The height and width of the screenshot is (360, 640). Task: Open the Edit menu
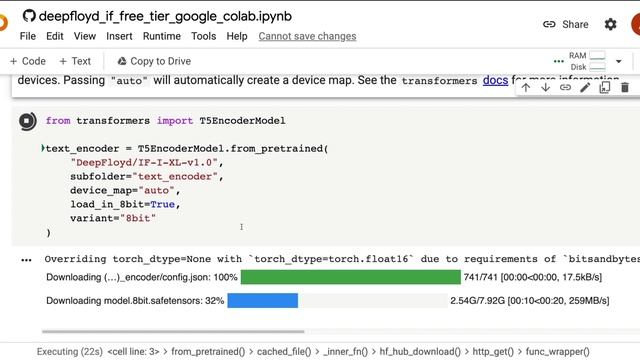coord(55,36)
